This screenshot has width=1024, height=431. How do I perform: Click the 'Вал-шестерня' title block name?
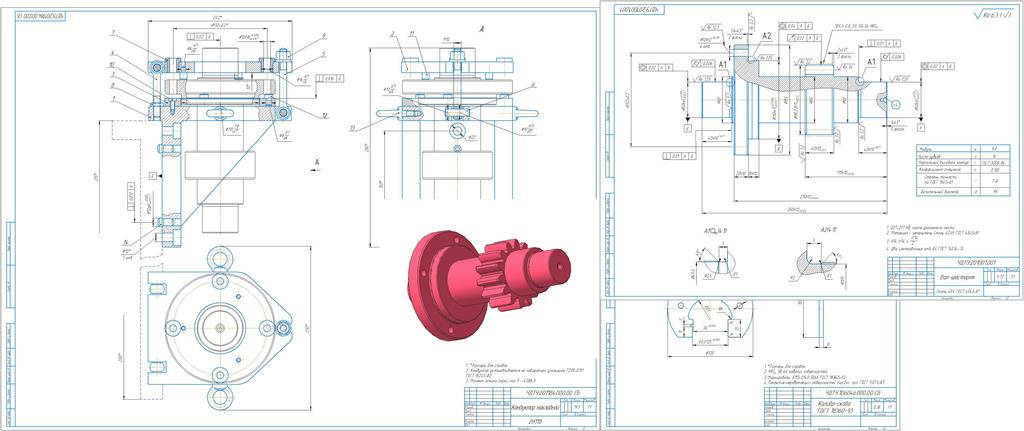coord(955,276)
